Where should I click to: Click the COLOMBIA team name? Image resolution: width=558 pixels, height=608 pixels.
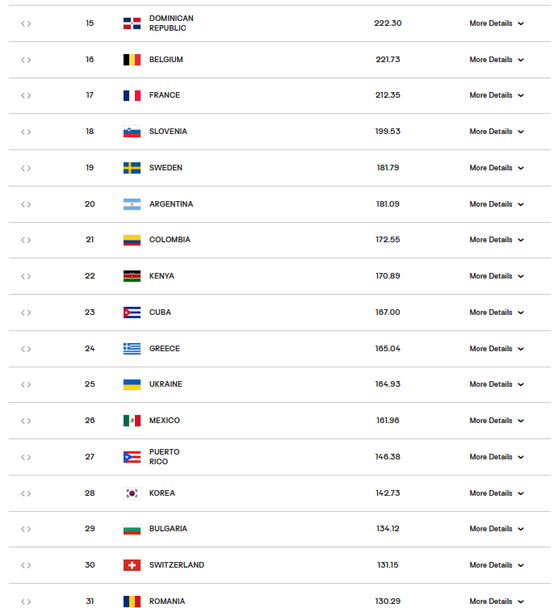pyautogui.click(x=170, y=240)
